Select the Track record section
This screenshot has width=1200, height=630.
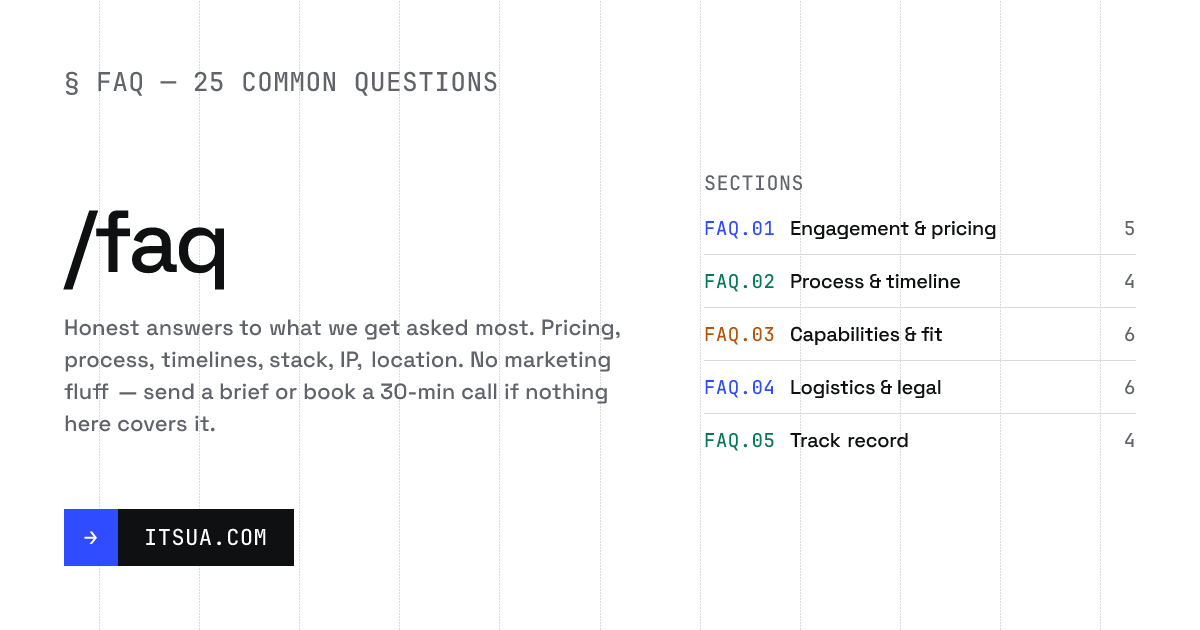tap(919, 441)
